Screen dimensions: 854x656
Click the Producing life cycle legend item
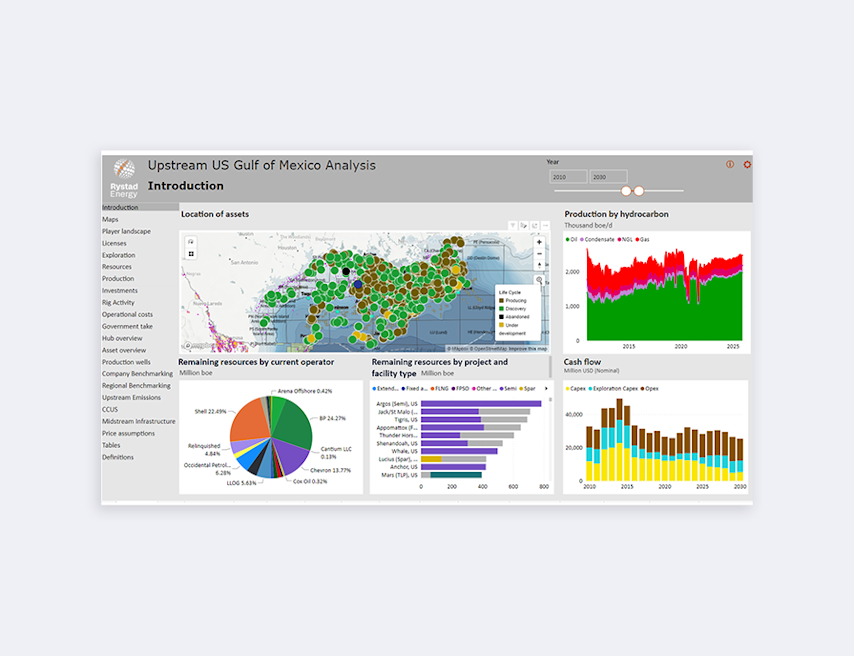click(513, 301)
